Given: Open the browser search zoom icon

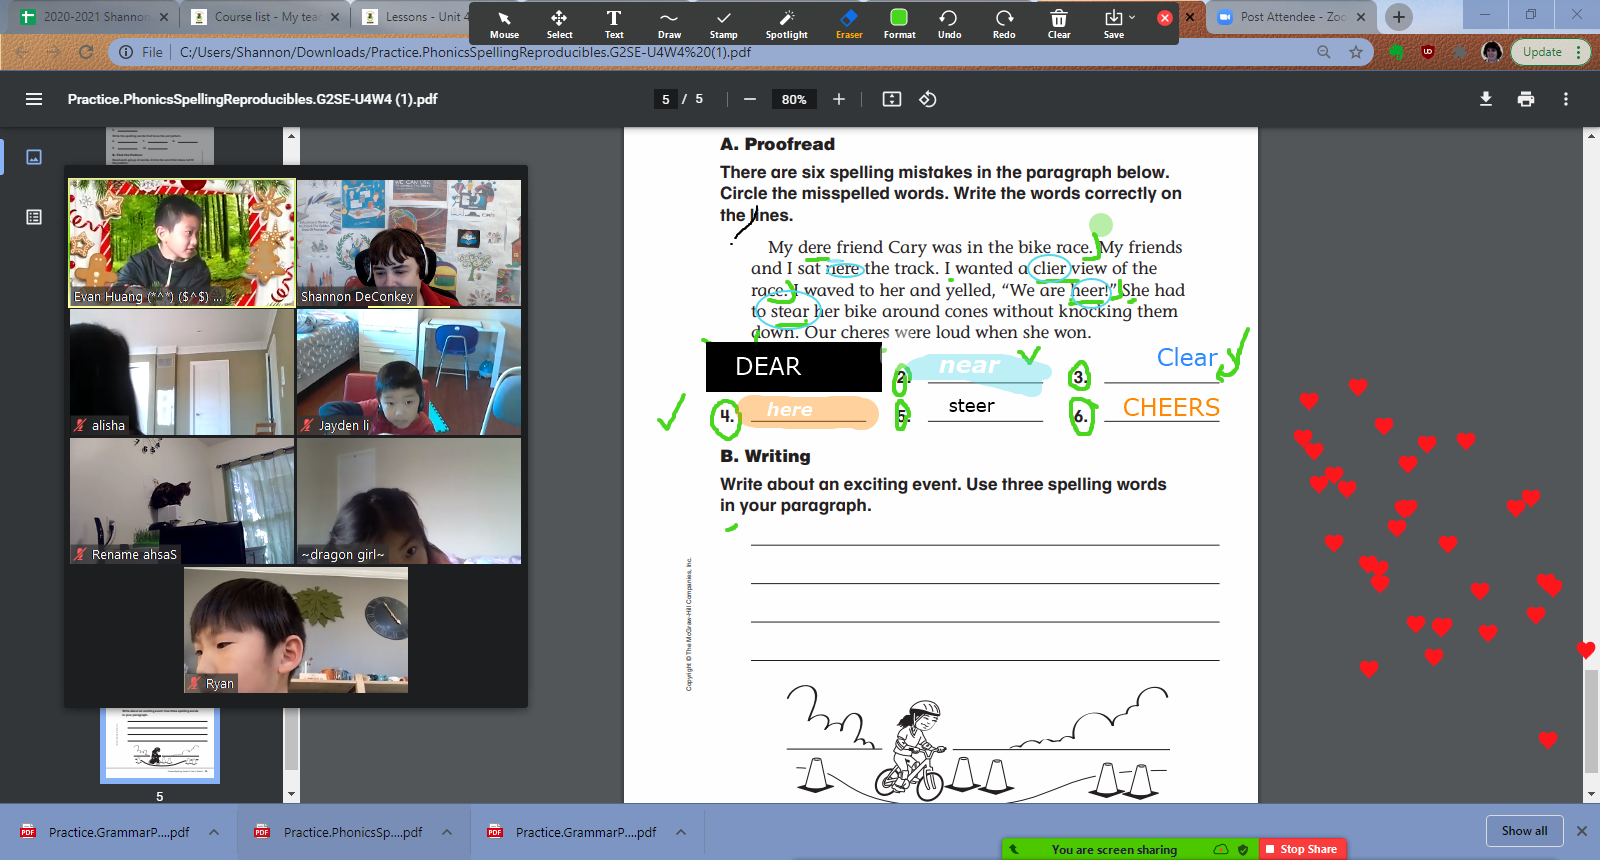Looking at the screenshot, I should tap(1324, 52).
